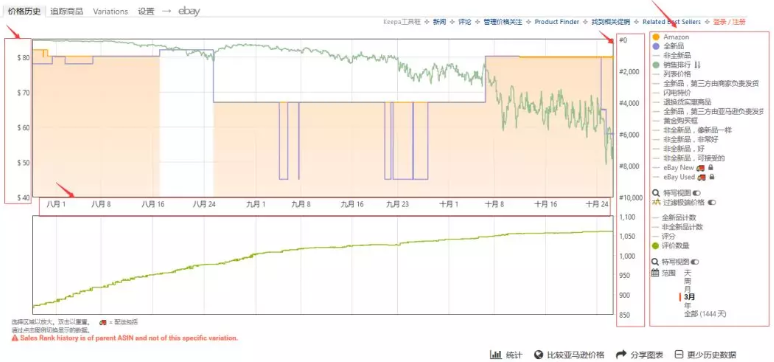Set range to 全部 (1444 天)
The width and height of the screenshot is (774, 362).
pyautogui.click(x=705, y=314)
